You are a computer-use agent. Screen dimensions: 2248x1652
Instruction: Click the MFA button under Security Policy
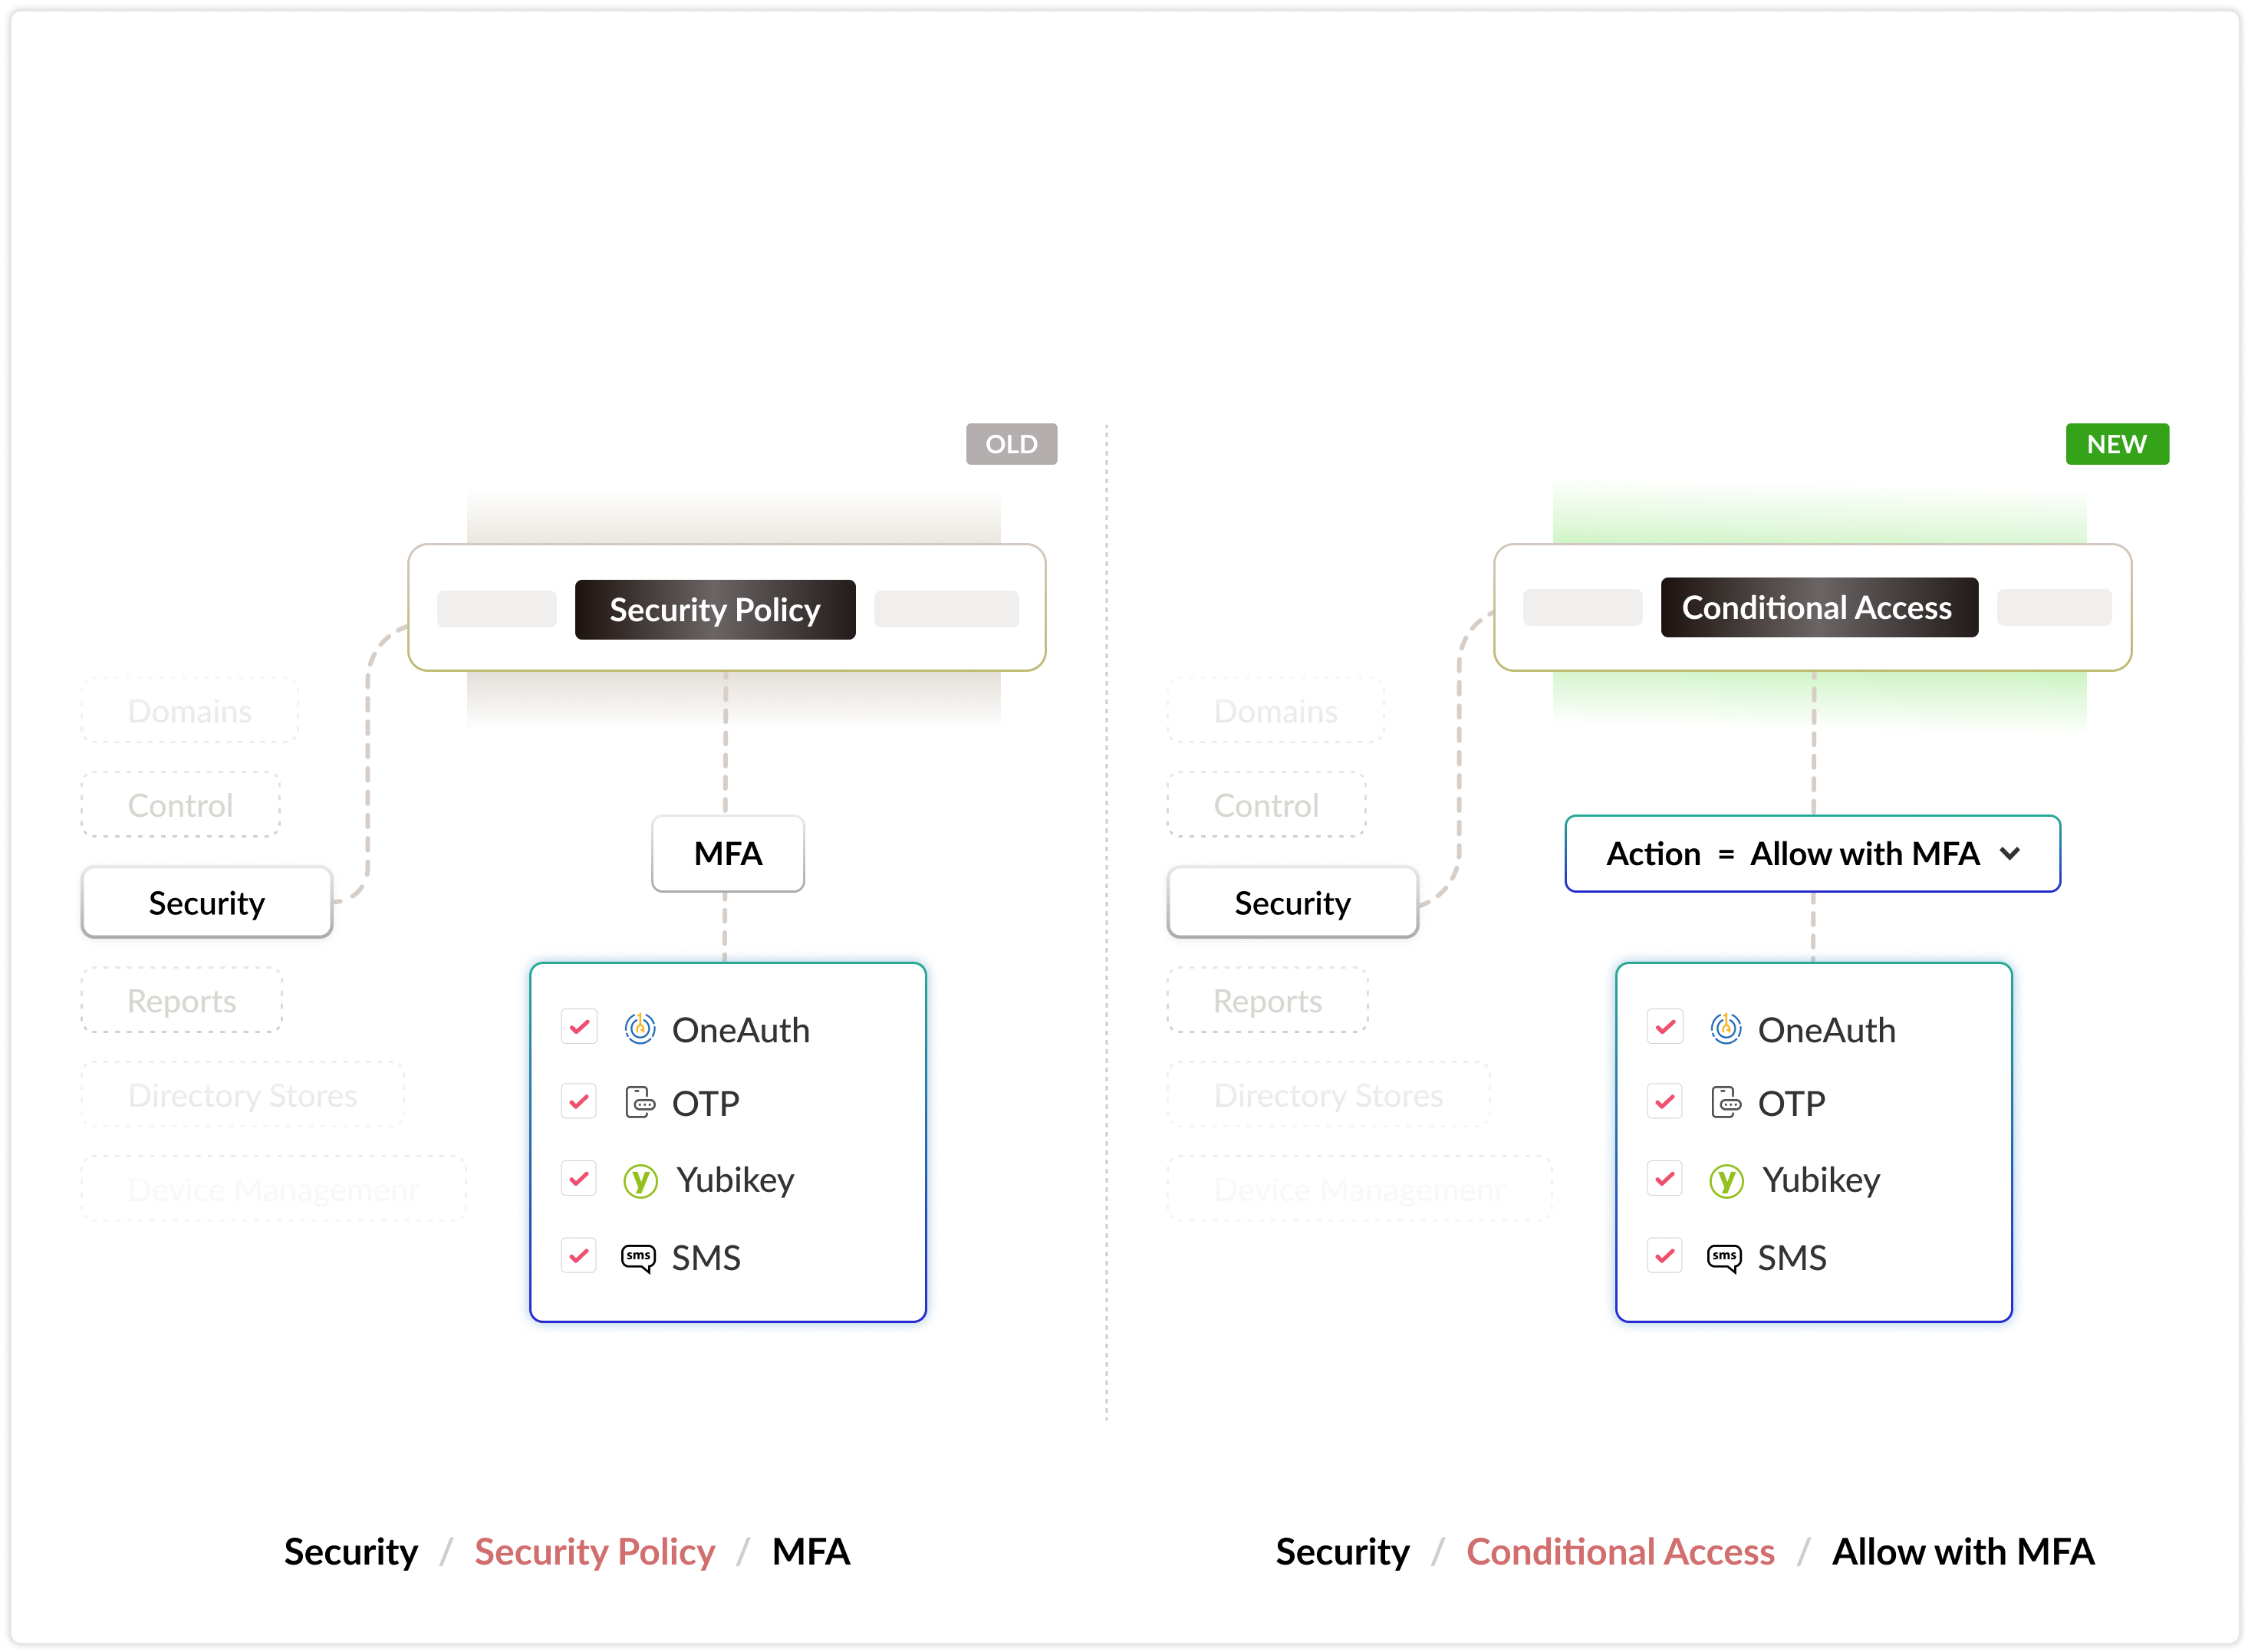tap(728, 854)
